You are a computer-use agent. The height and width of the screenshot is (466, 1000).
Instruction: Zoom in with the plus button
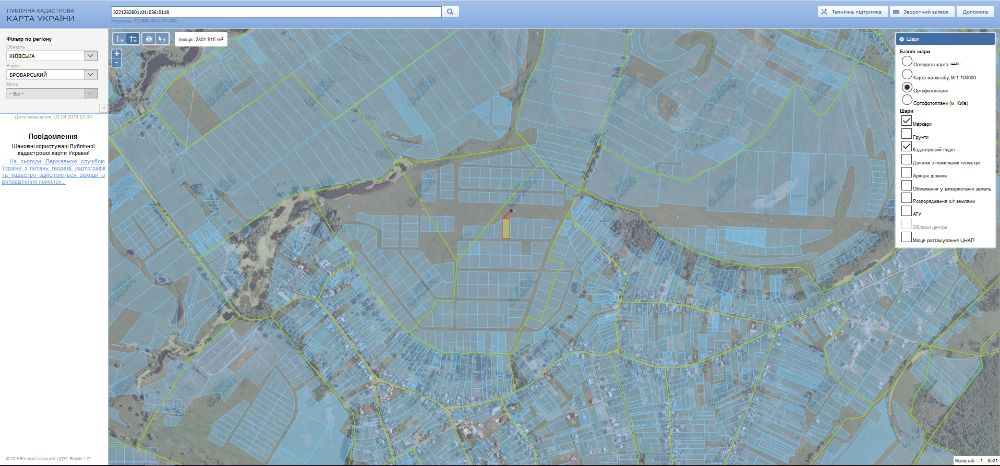point(117,54)
